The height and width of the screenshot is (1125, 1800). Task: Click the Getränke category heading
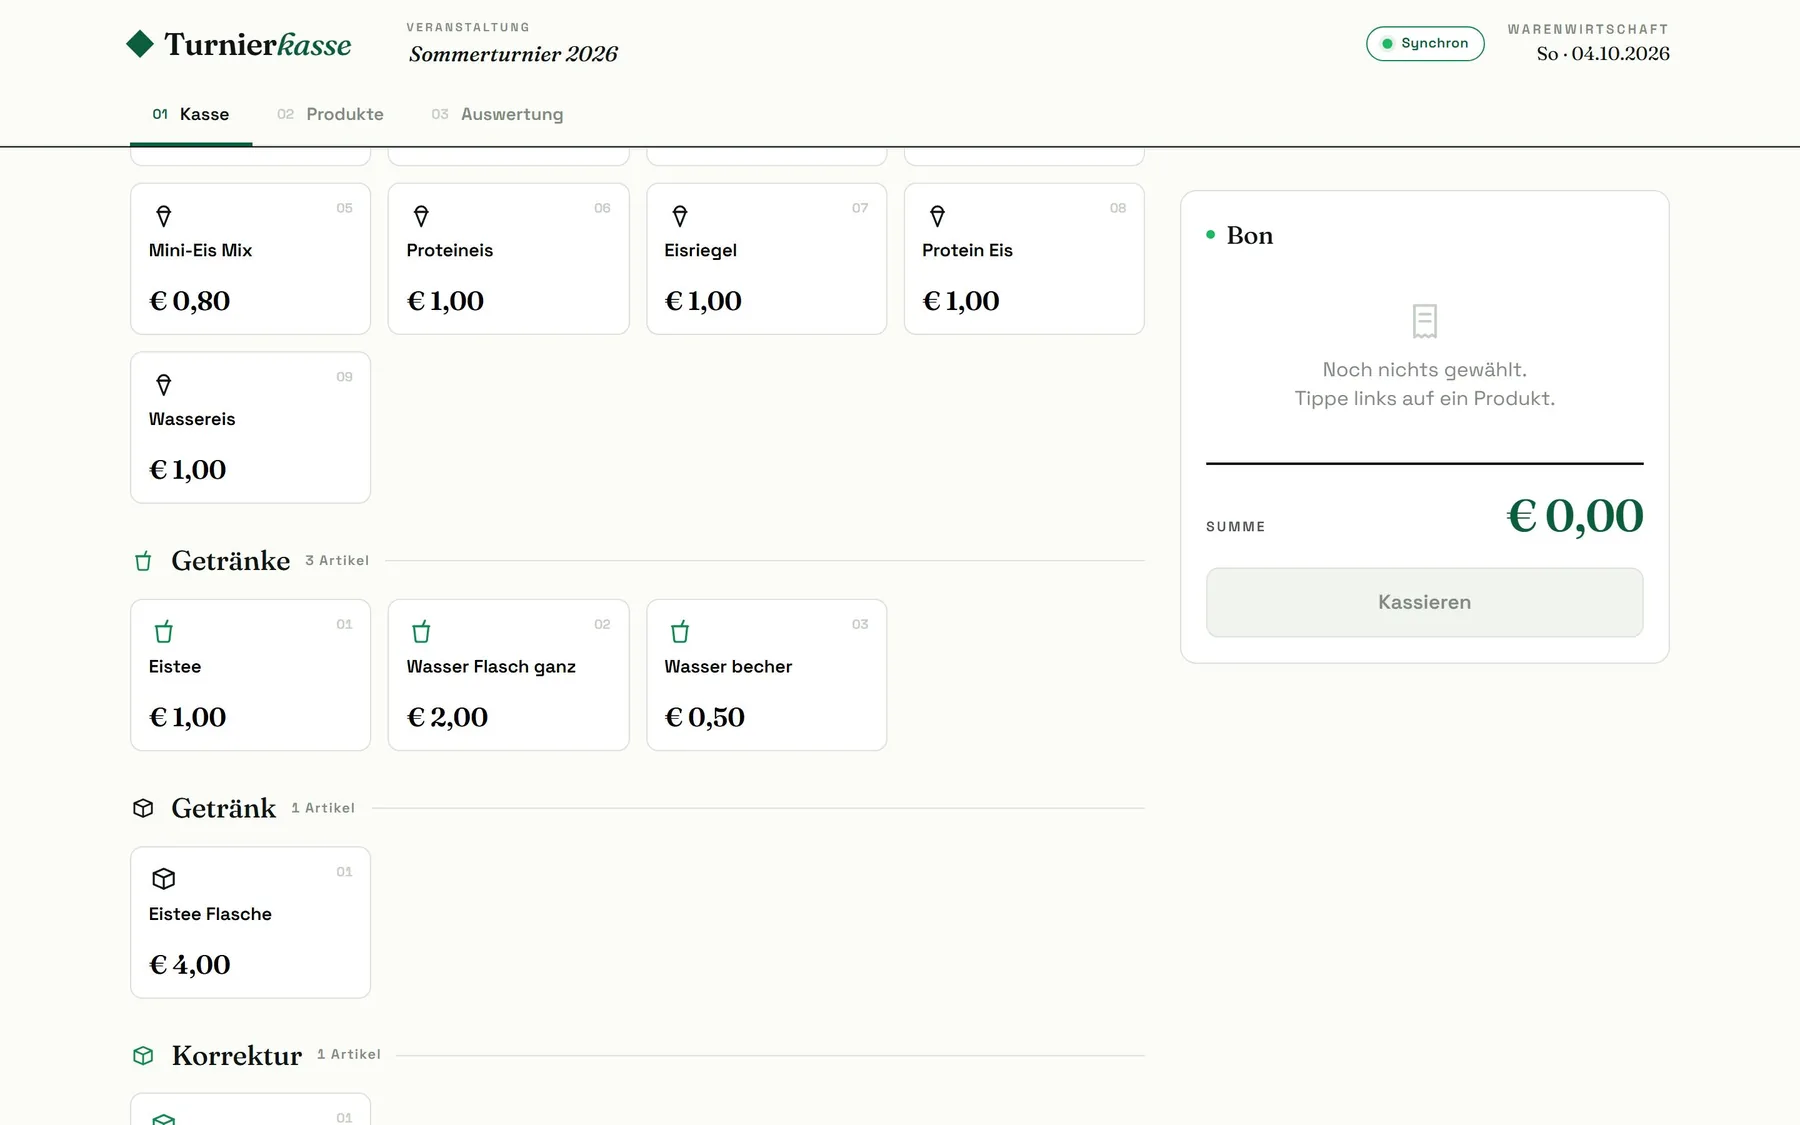click(231, 561)
